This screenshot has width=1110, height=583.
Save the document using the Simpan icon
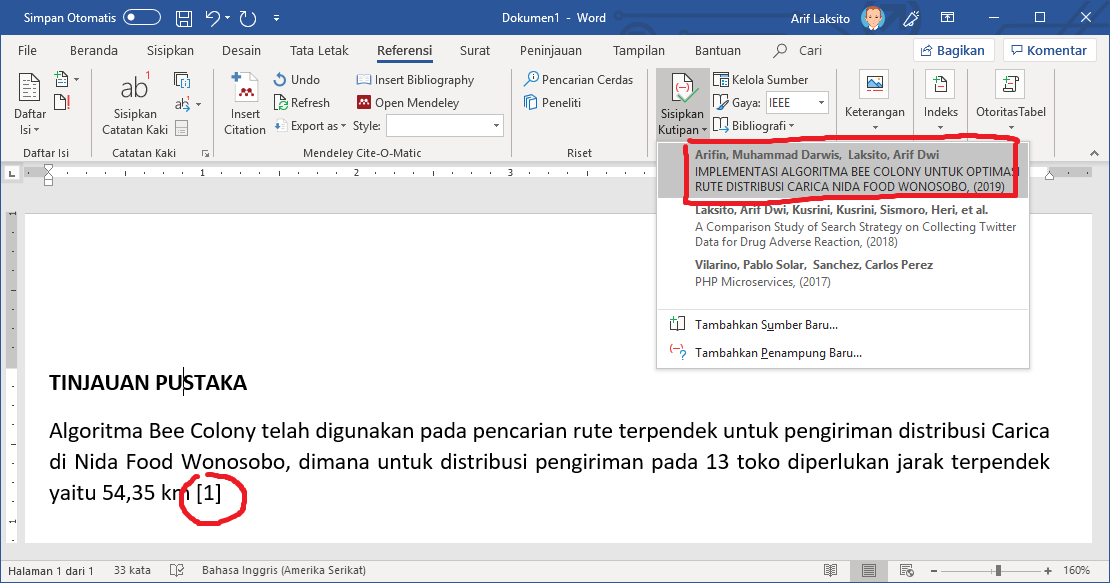coord(182,17)
